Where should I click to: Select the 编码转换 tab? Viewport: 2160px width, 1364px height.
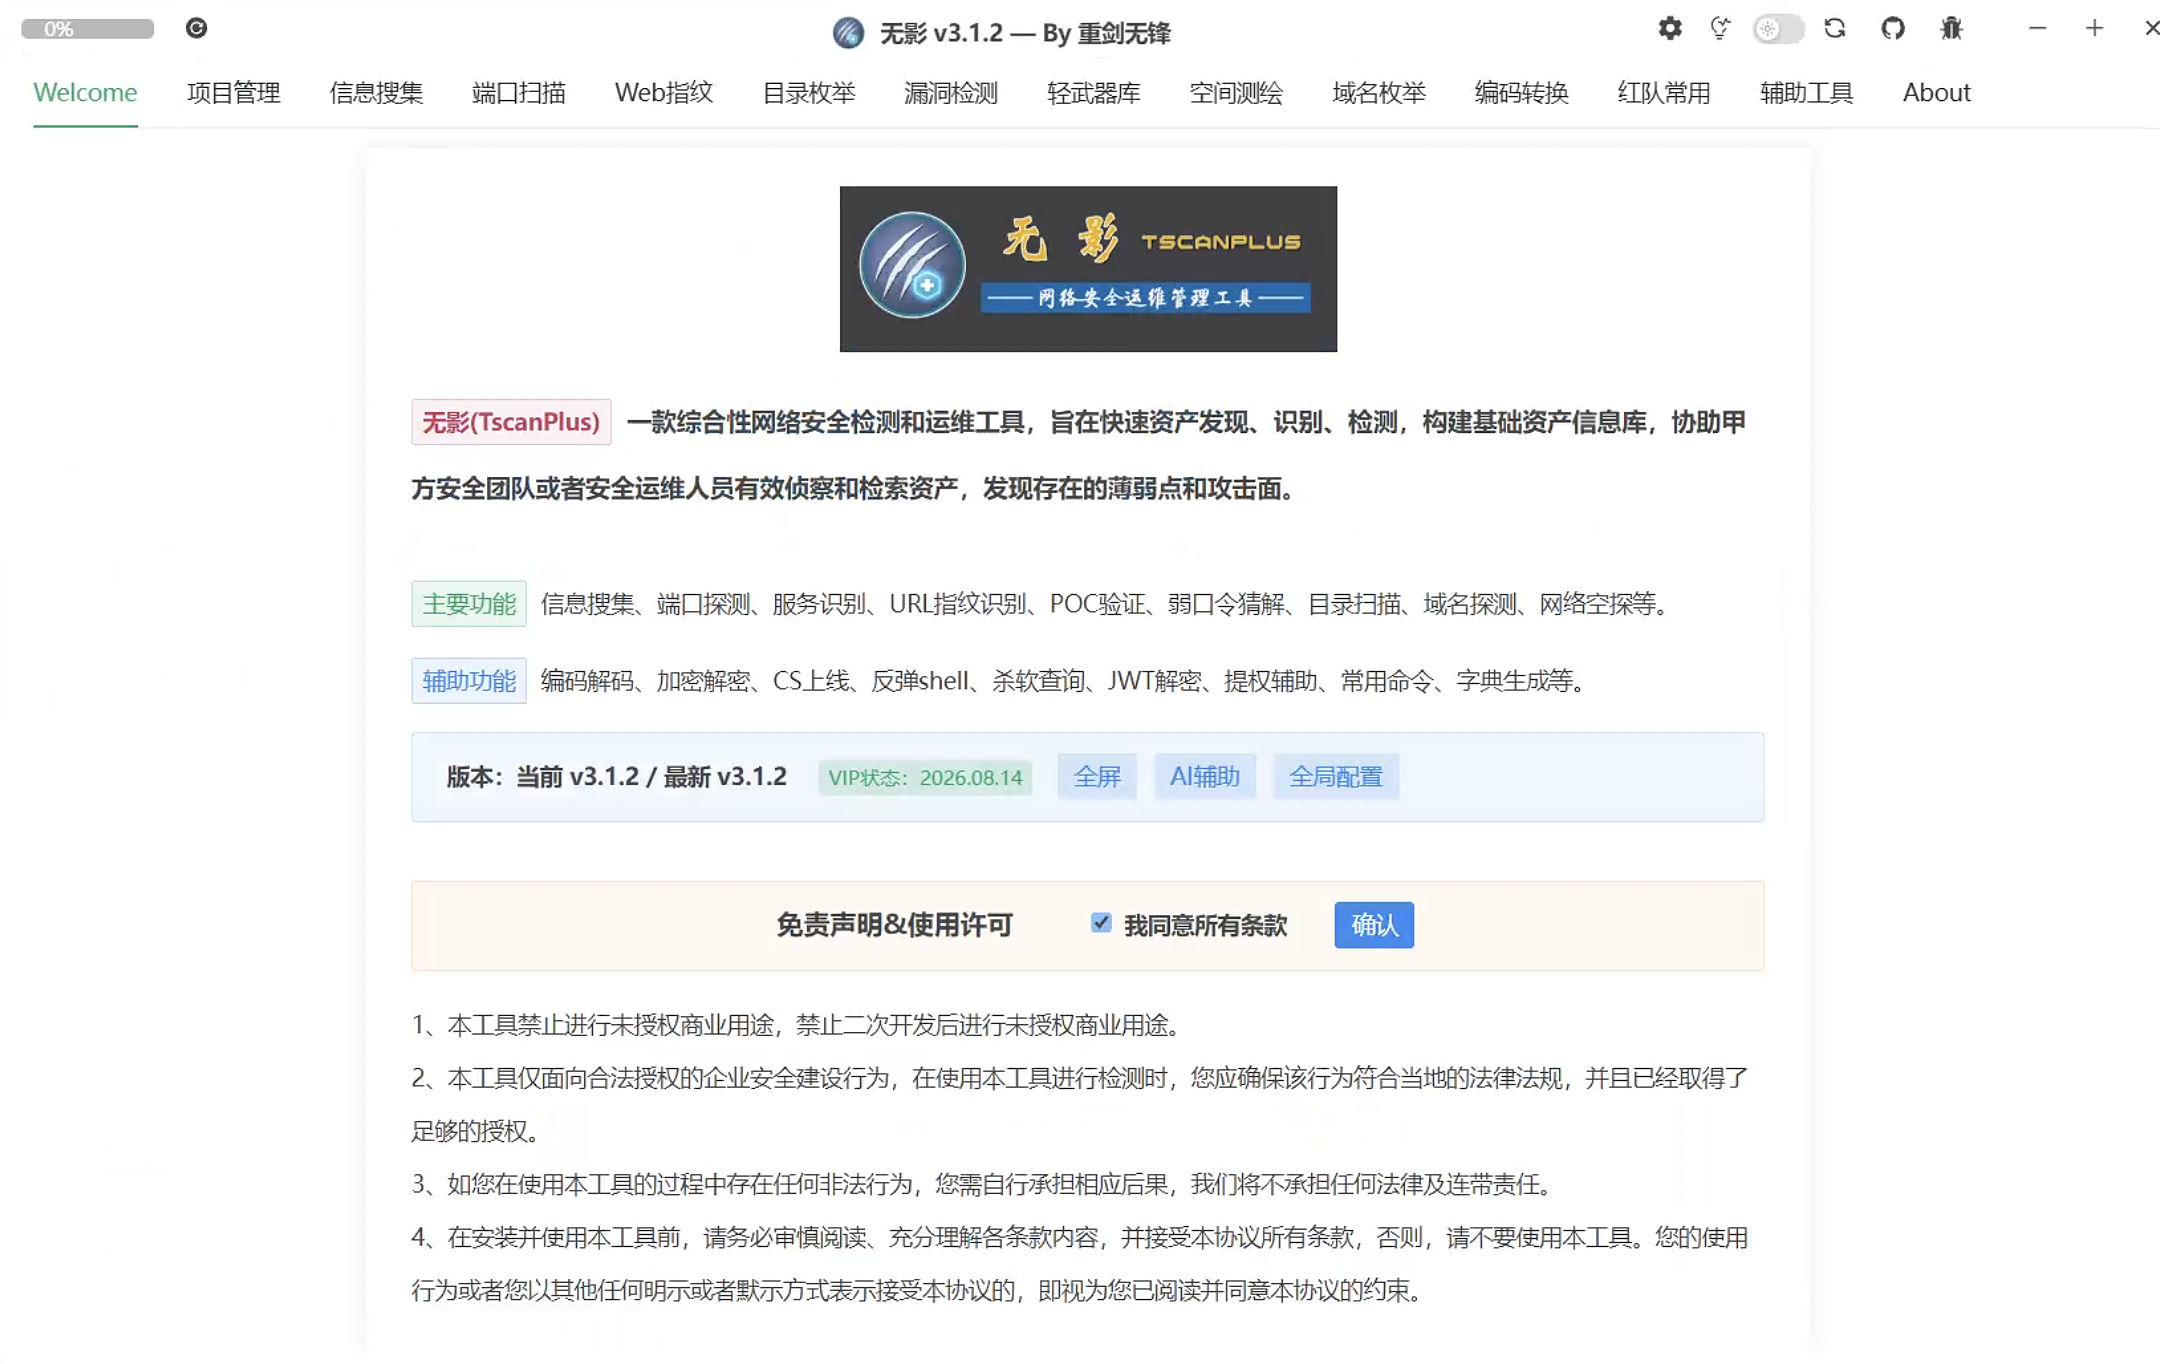pyautogui.click(x=1520, y=93)
